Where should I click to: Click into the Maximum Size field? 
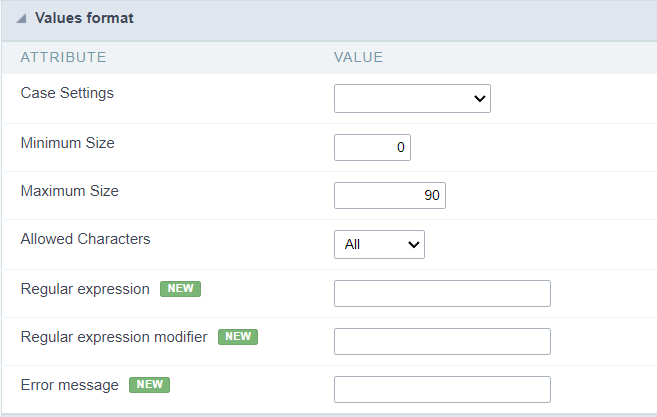click(389, 195)
